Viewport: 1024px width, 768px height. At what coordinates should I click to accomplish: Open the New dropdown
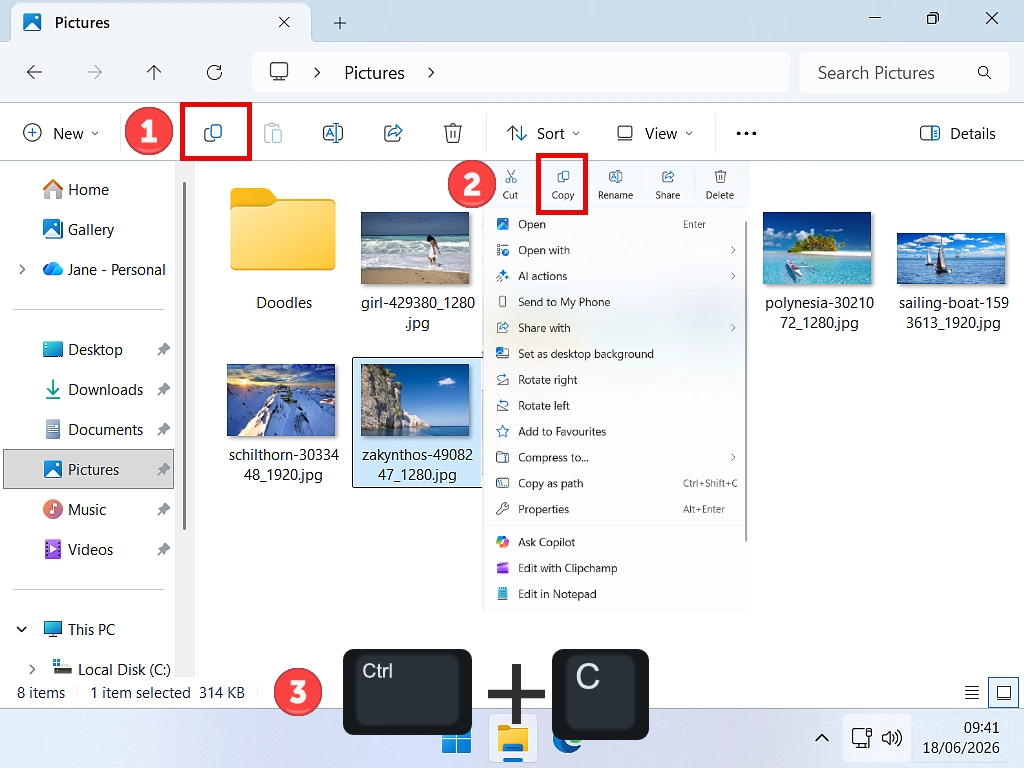tap(61, 133)
